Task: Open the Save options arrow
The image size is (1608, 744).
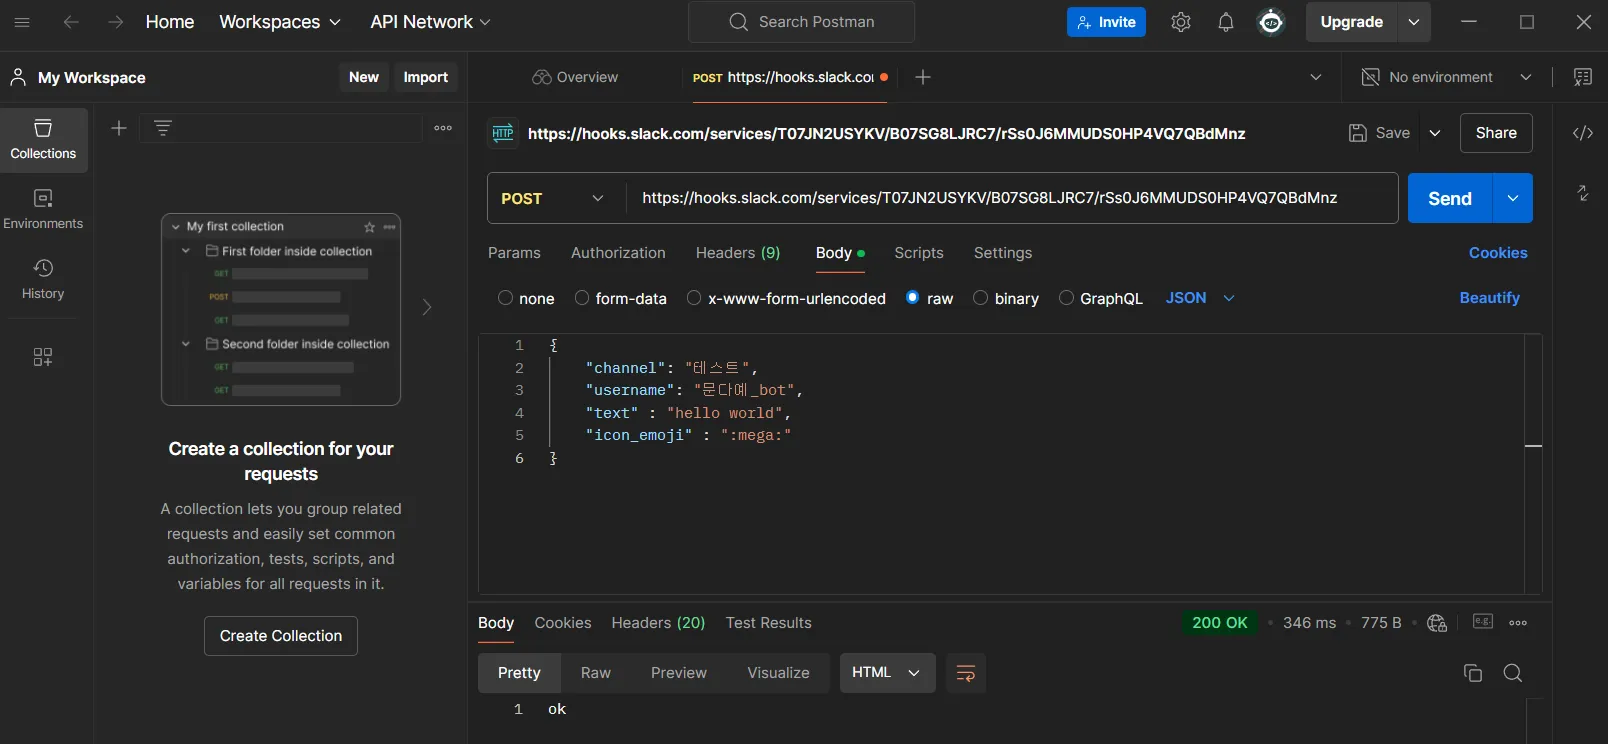Action: (1435, 133)
